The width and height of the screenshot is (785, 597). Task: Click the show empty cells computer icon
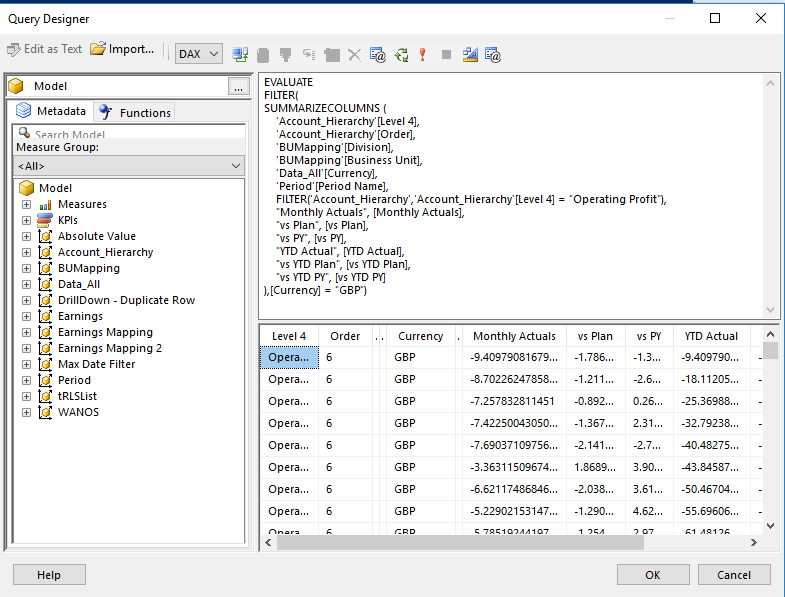tap(240, 54)
